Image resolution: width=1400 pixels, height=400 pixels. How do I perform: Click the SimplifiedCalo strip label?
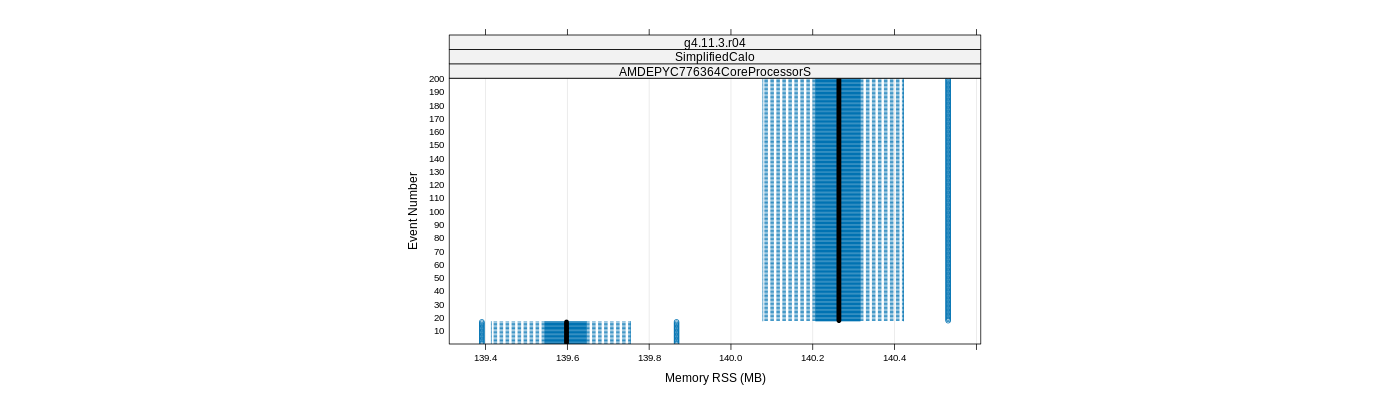[x=714, y=57]
